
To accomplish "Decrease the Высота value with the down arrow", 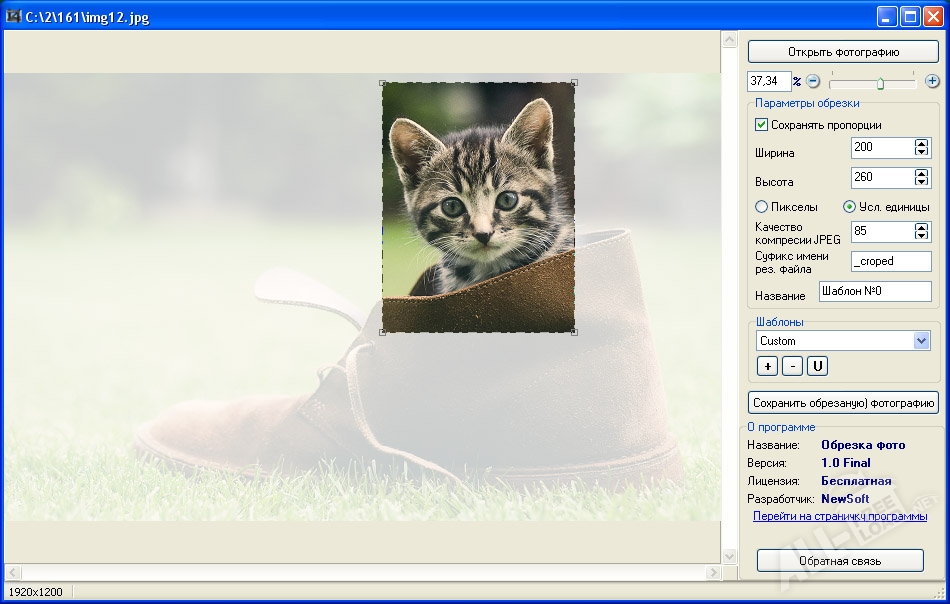I will point(921,182).
